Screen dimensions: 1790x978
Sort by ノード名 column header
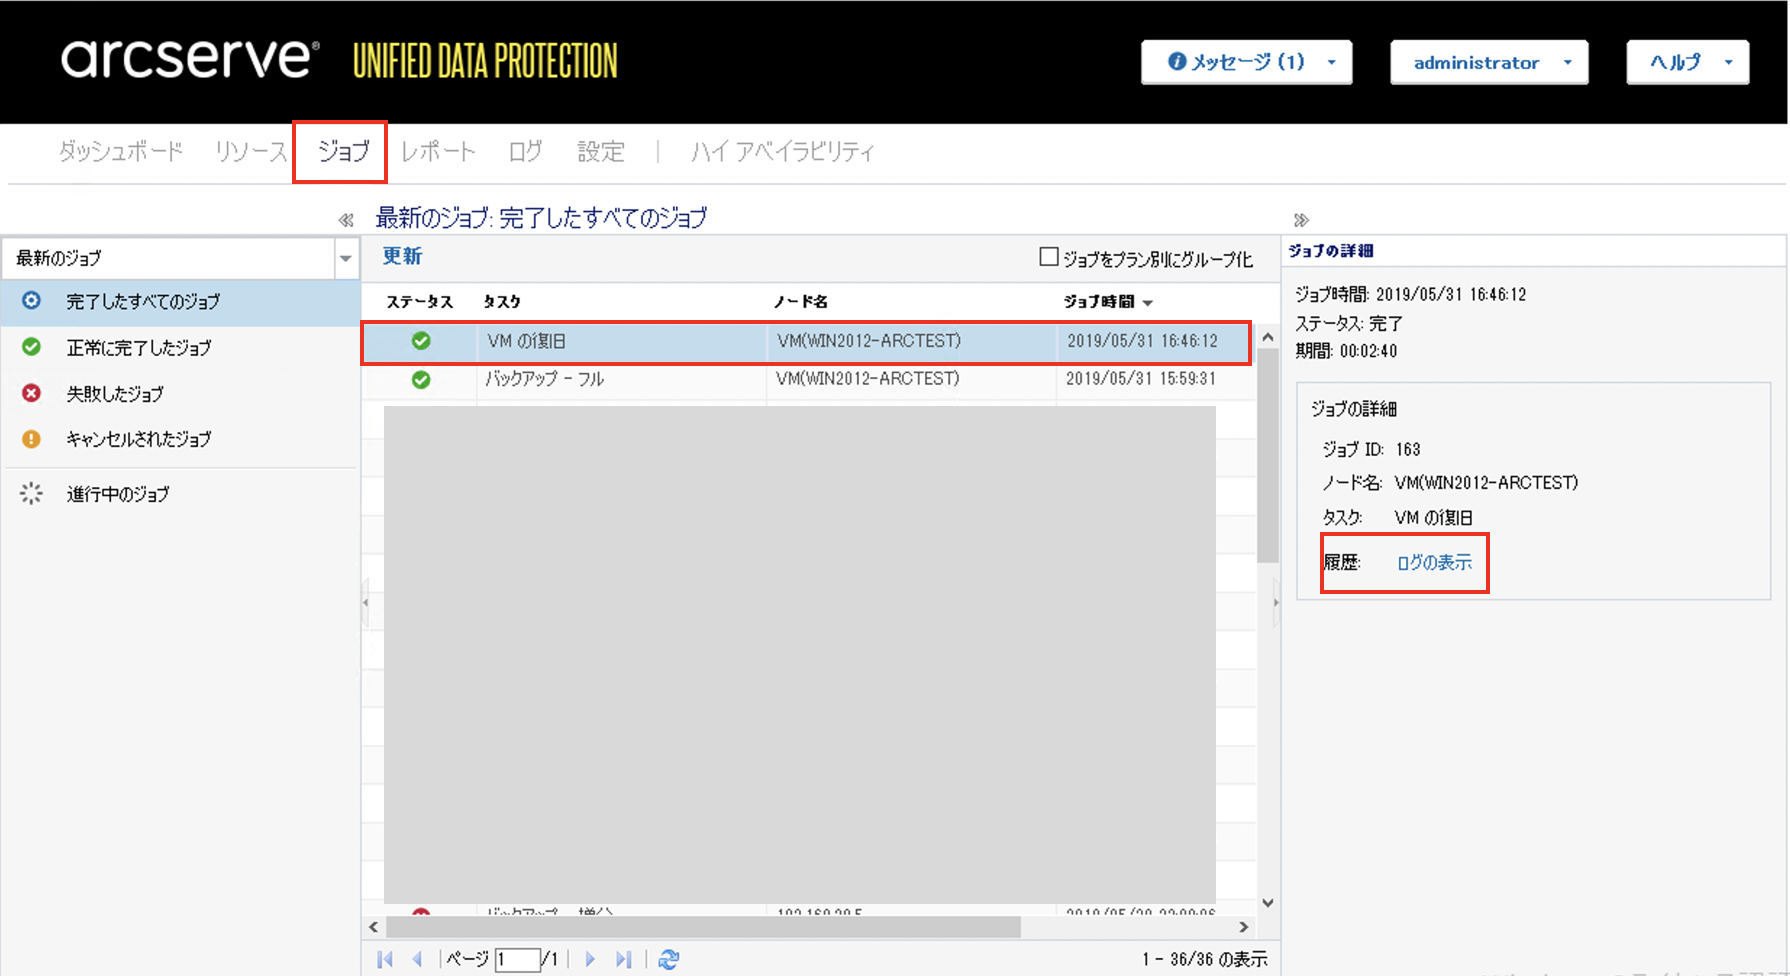[801, 302]
